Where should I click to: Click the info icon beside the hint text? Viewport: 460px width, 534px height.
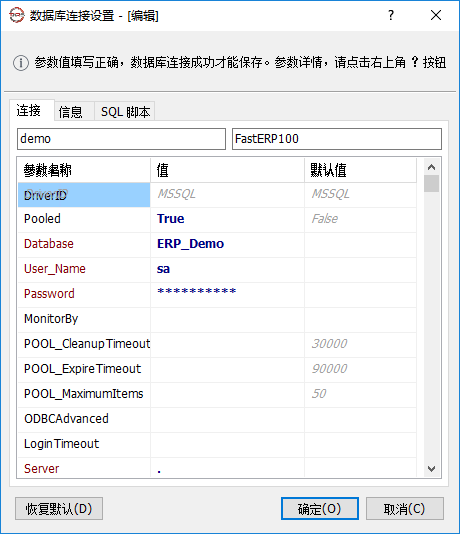(21, 63)
